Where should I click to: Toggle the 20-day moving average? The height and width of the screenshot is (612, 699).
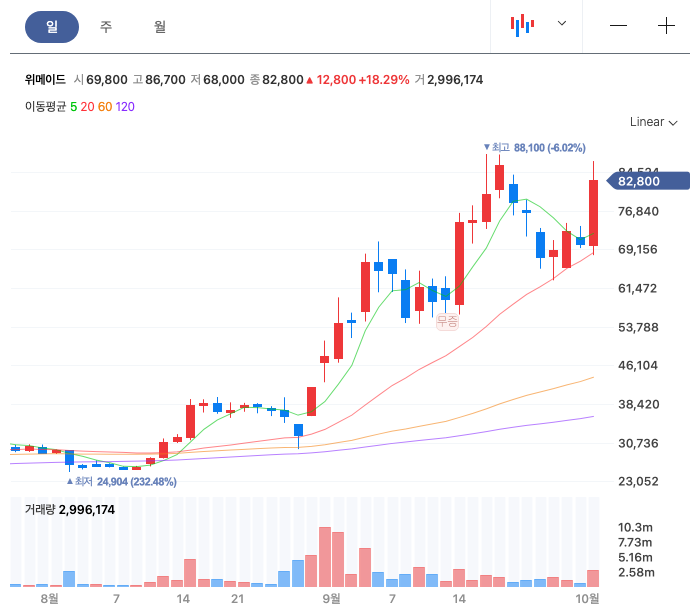click(x=87, y=107)
